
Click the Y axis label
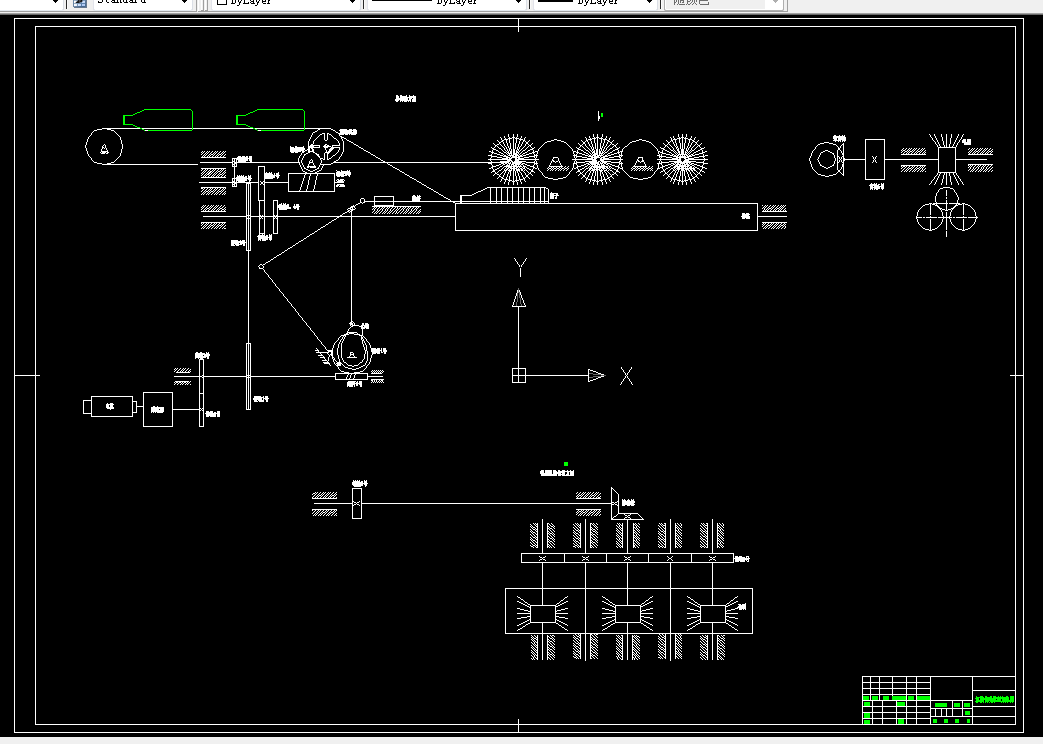(x=520, y=268)
